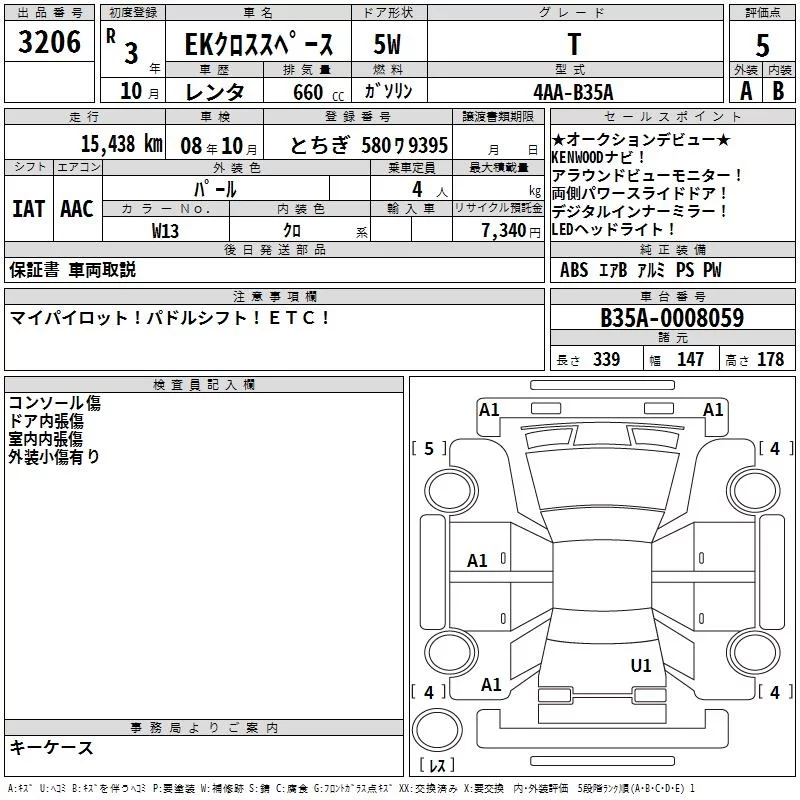
Task: Select the interior grade B cell
Action: pyautogui.click(x=779, y=91)
